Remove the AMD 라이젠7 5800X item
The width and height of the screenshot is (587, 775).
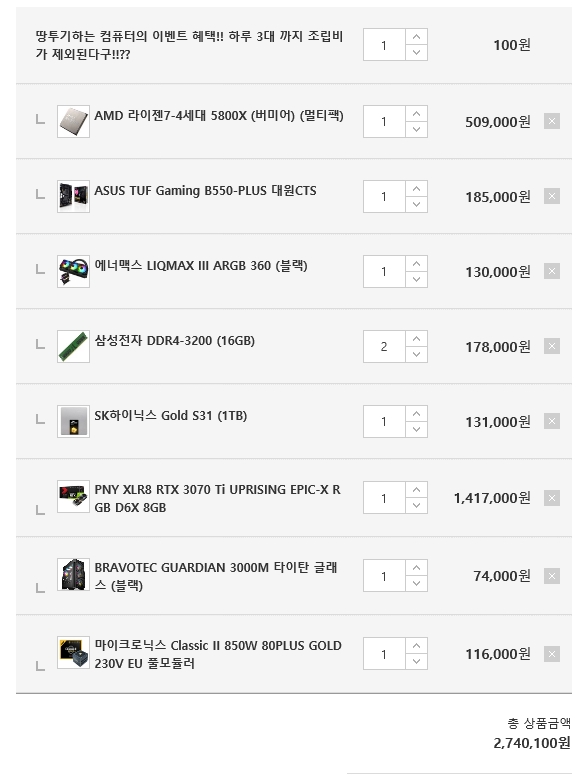point(551,121)
